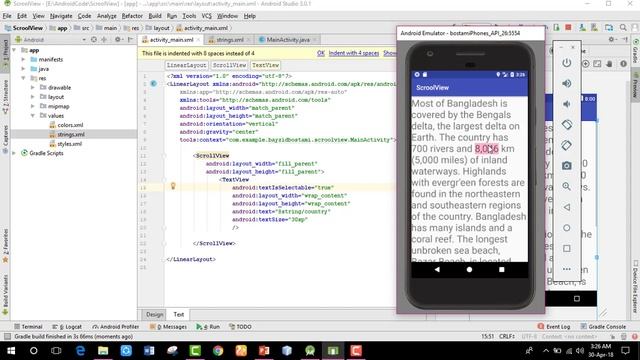
Task: Expand the mipmap folder
Action: 33,106
